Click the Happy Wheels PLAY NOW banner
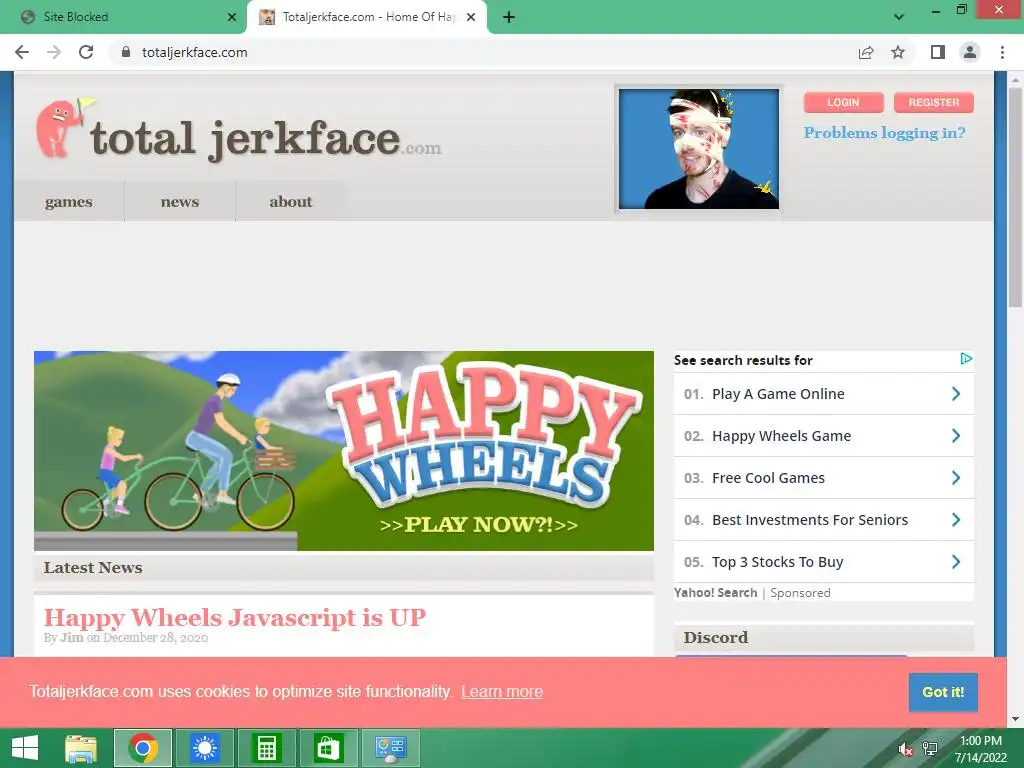The height and width of the screenshot is (768, 1024). pyautogui.click(x=344, y=451)
